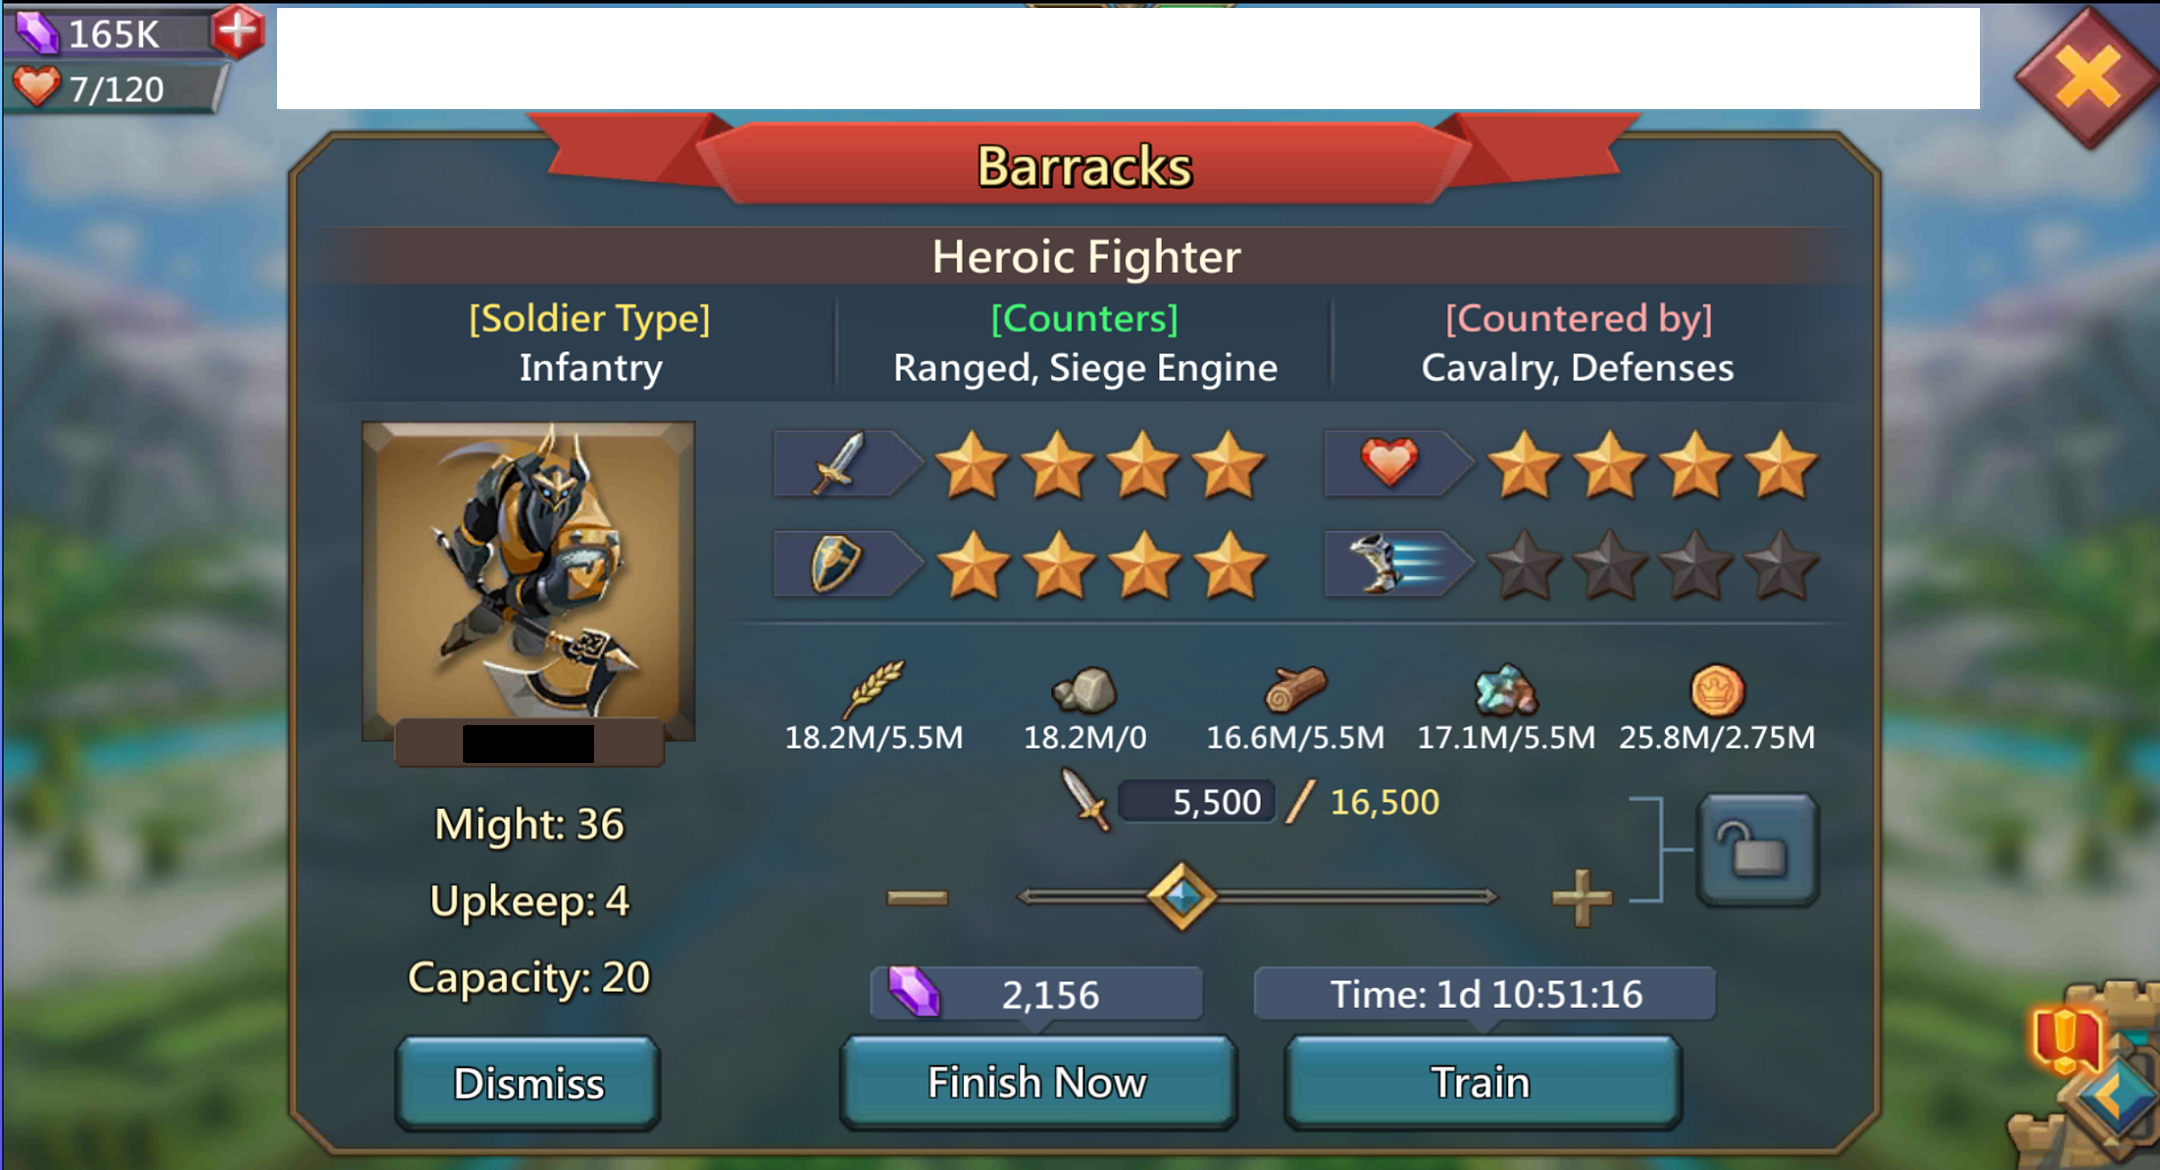Click the Train button
The image size is (2160, 1170).
(1482, 1083)
